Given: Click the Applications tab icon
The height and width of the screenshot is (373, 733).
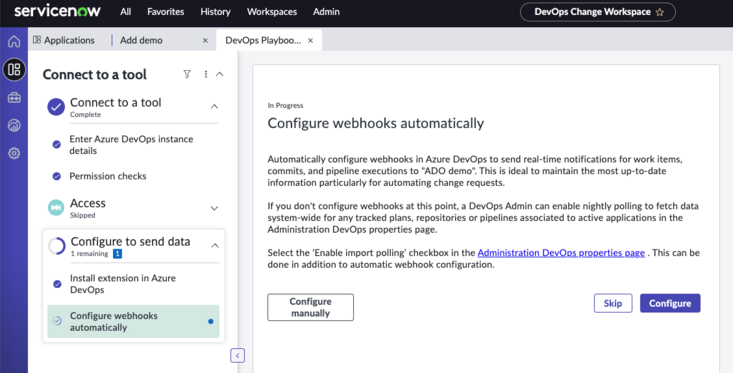Looking at the screenshot, I should tap(37, 40).
